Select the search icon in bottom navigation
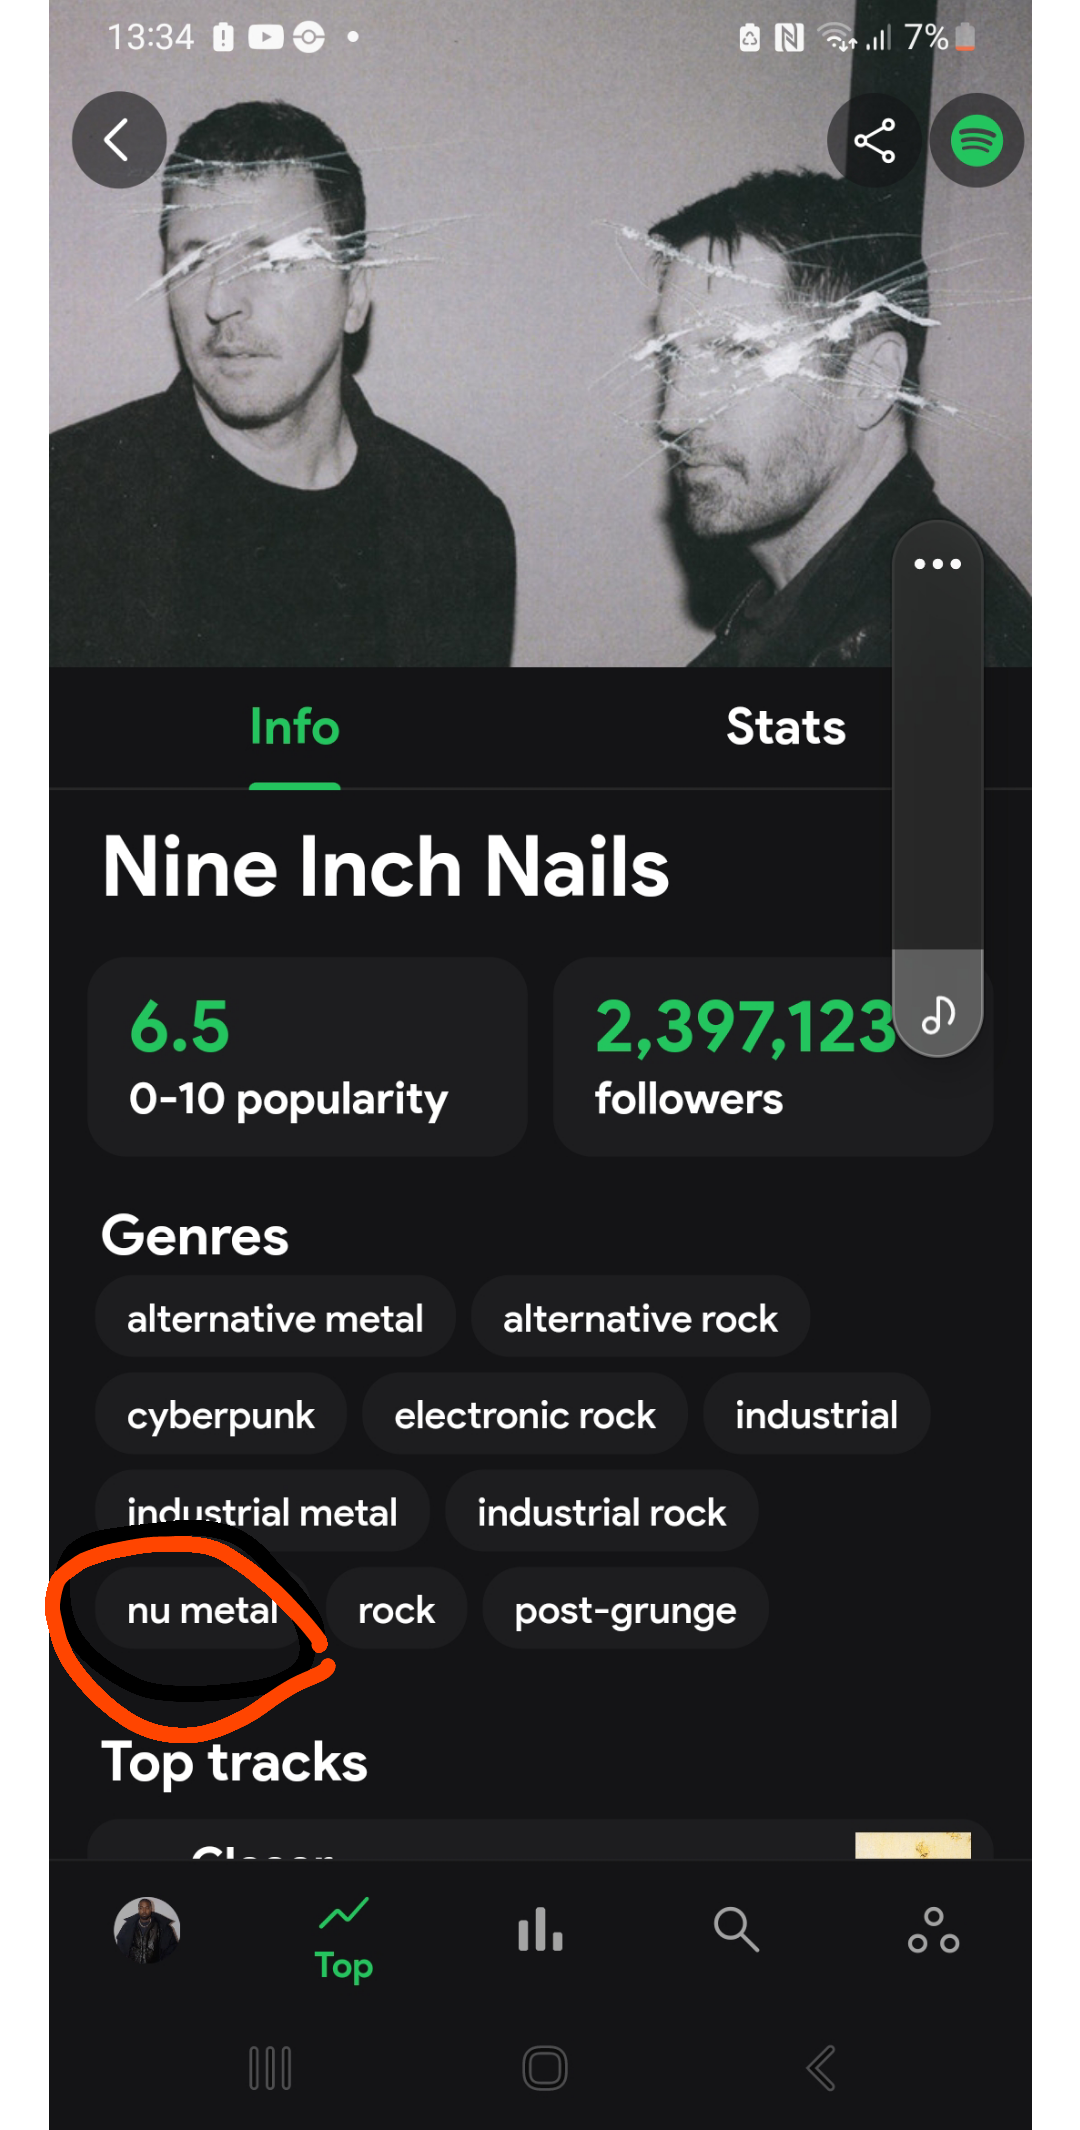Image resolution: width=1080 pixels, height=2130 pixels. click(x=736, y=1930)
